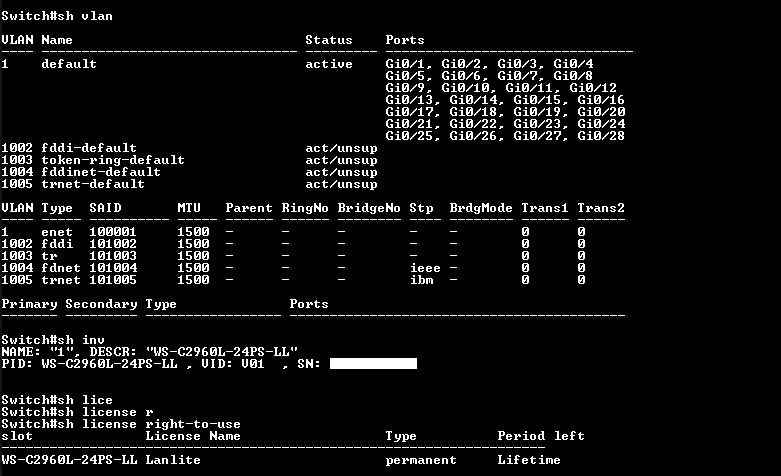
Task: Select the 'Status' column header
Action: [x=329, y=40]
